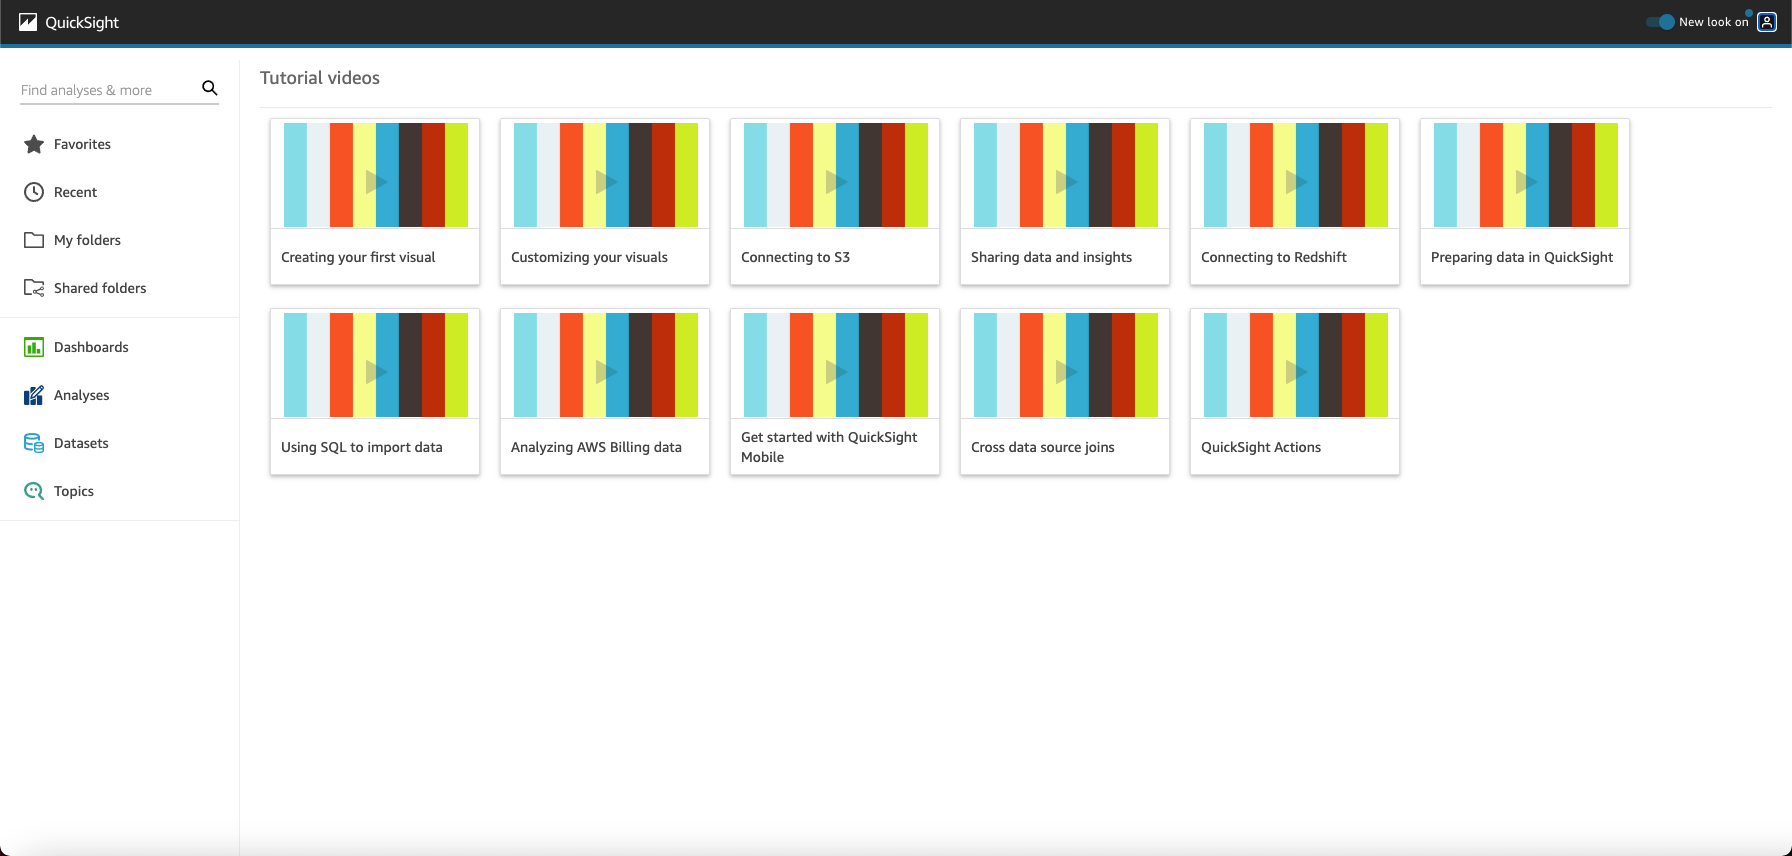The width and height of the screenshot is (1792, 856).
Task: Click the Analyses icon in sidebar
Action: (34, 395)
